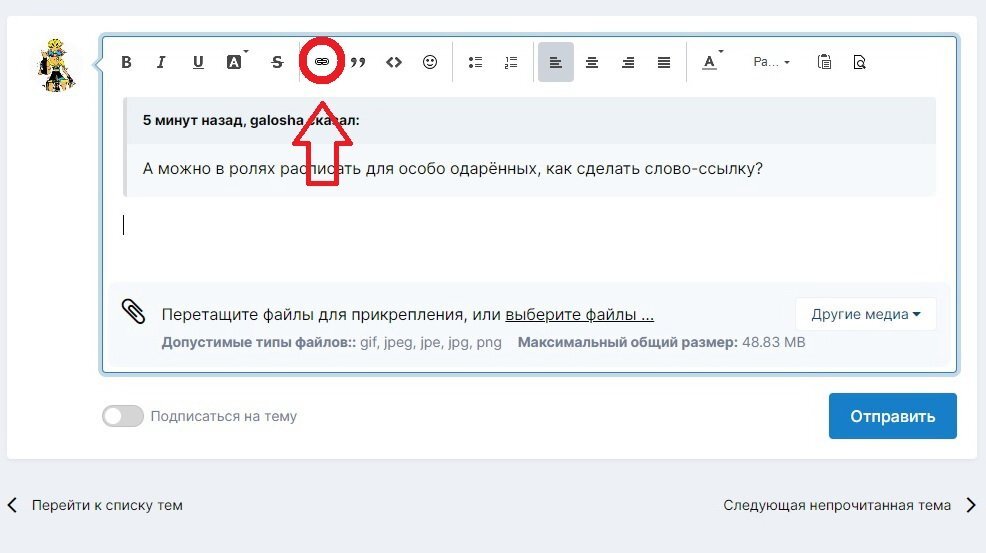Click the 'выберите файлы' link
This screenshot has width=986, height=553.
tap(579, 314)
